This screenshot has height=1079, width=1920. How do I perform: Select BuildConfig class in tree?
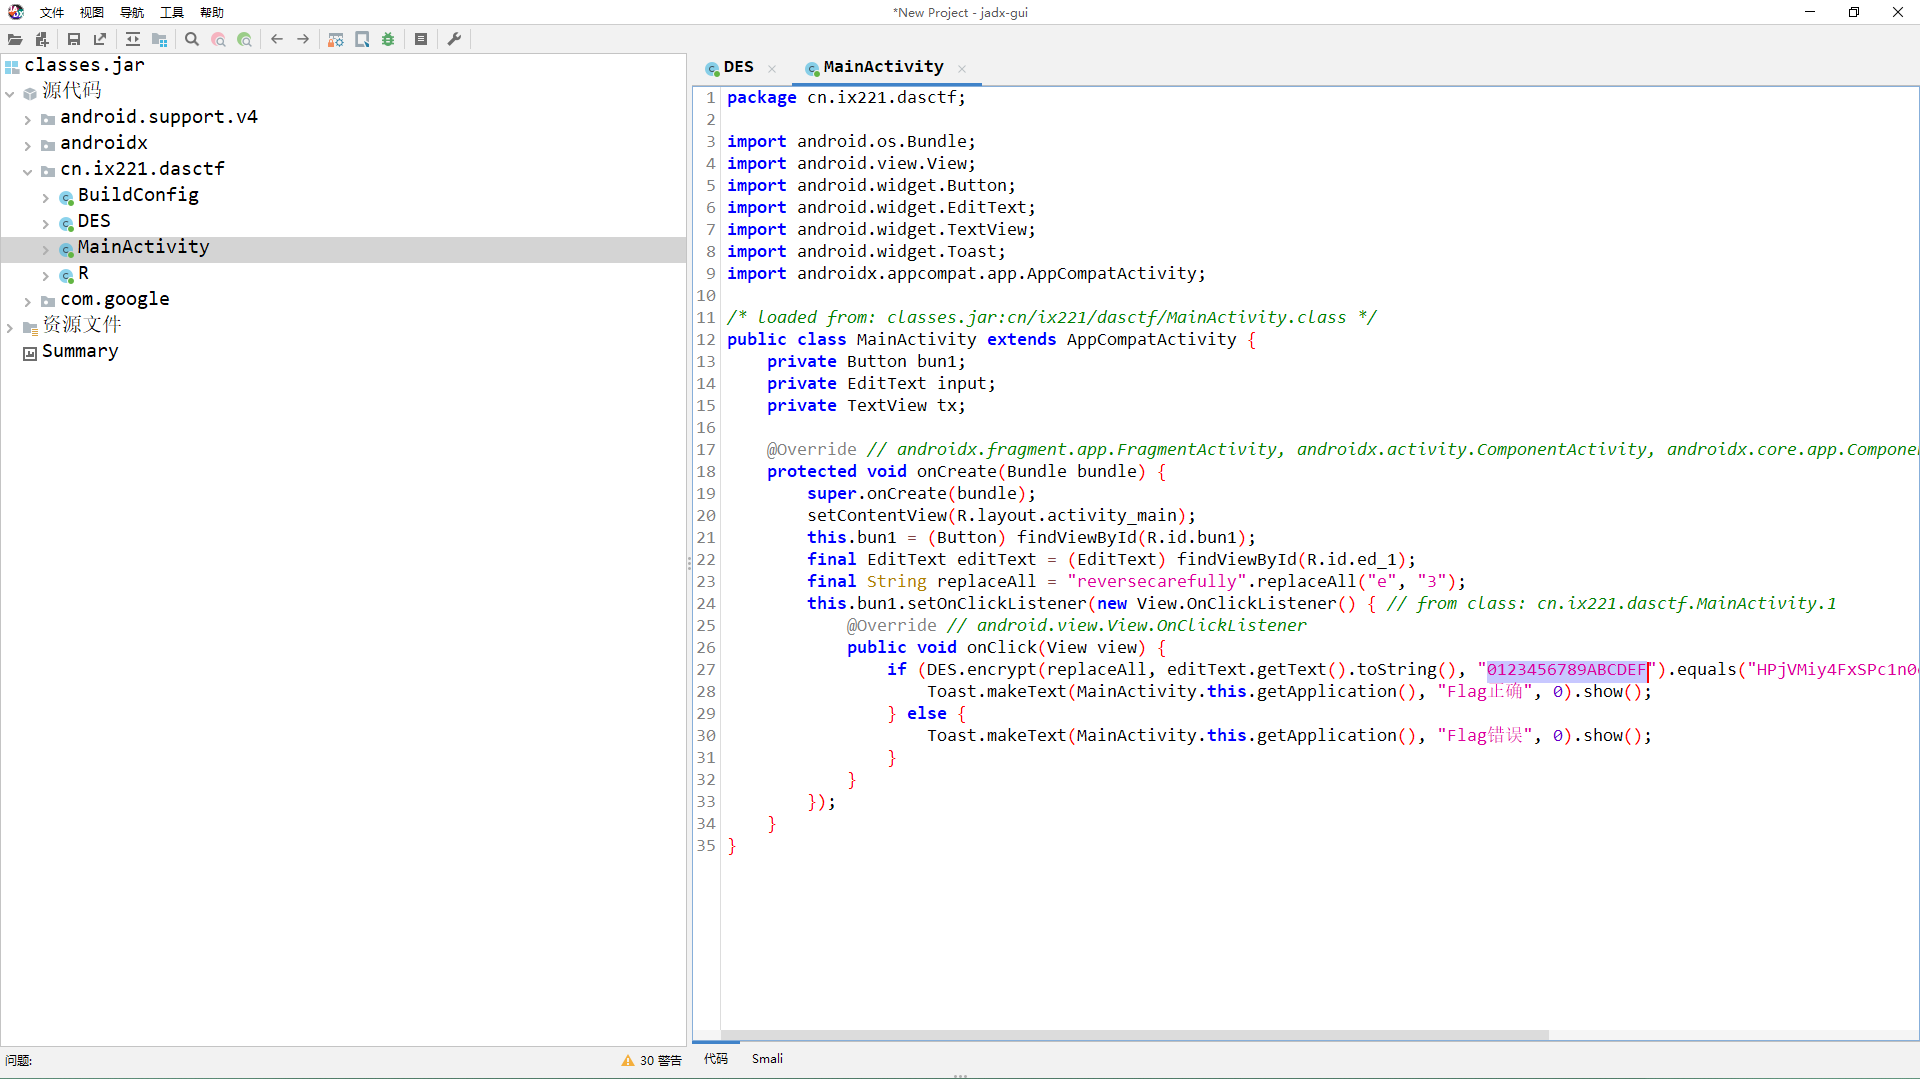pyautogui.click(x=138, y=195)
